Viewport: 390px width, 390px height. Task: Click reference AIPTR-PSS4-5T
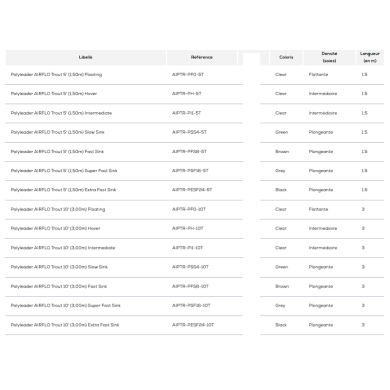[189, 132]
